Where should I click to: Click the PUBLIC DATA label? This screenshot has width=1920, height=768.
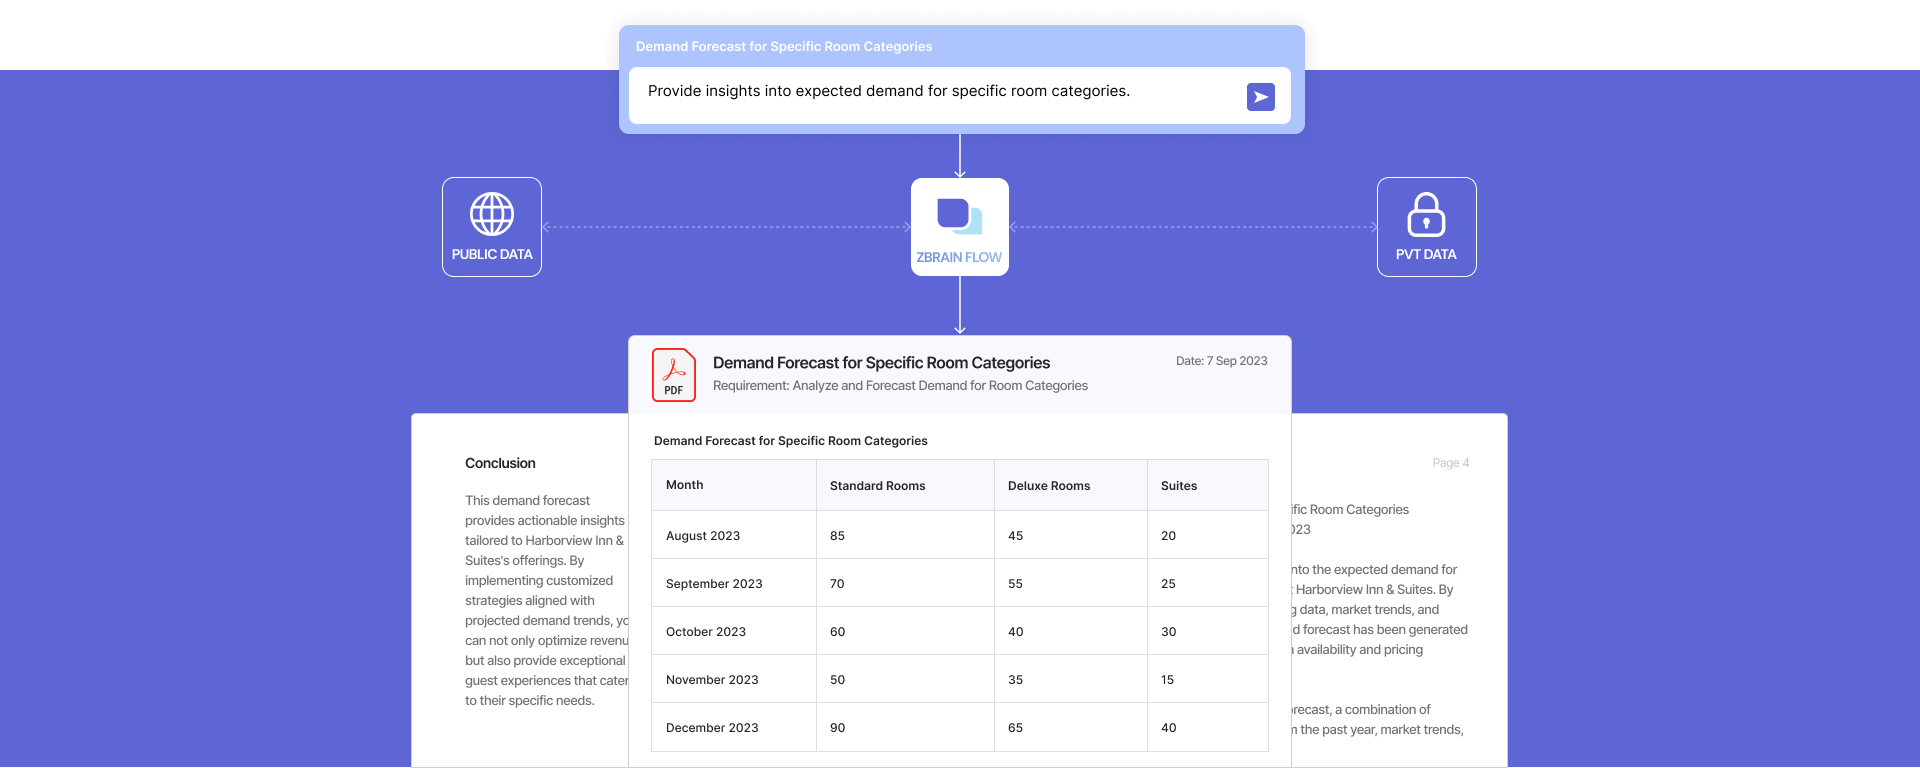pyautogui.click(x=492, y=255)
